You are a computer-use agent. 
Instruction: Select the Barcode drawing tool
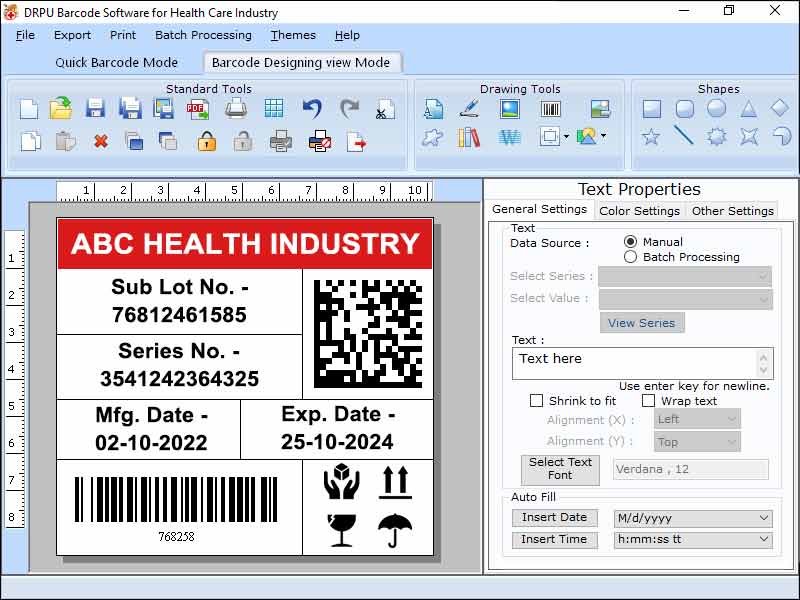click(550, 107)
